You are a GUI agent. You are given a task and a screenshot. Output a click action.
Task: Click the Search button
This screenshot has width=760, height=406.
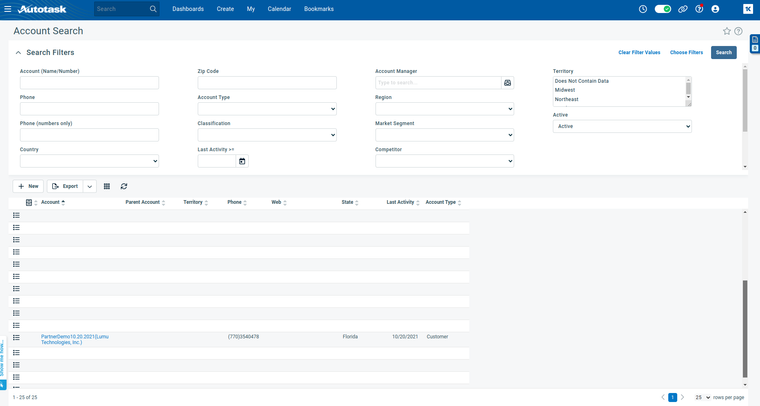coord(723,52)
